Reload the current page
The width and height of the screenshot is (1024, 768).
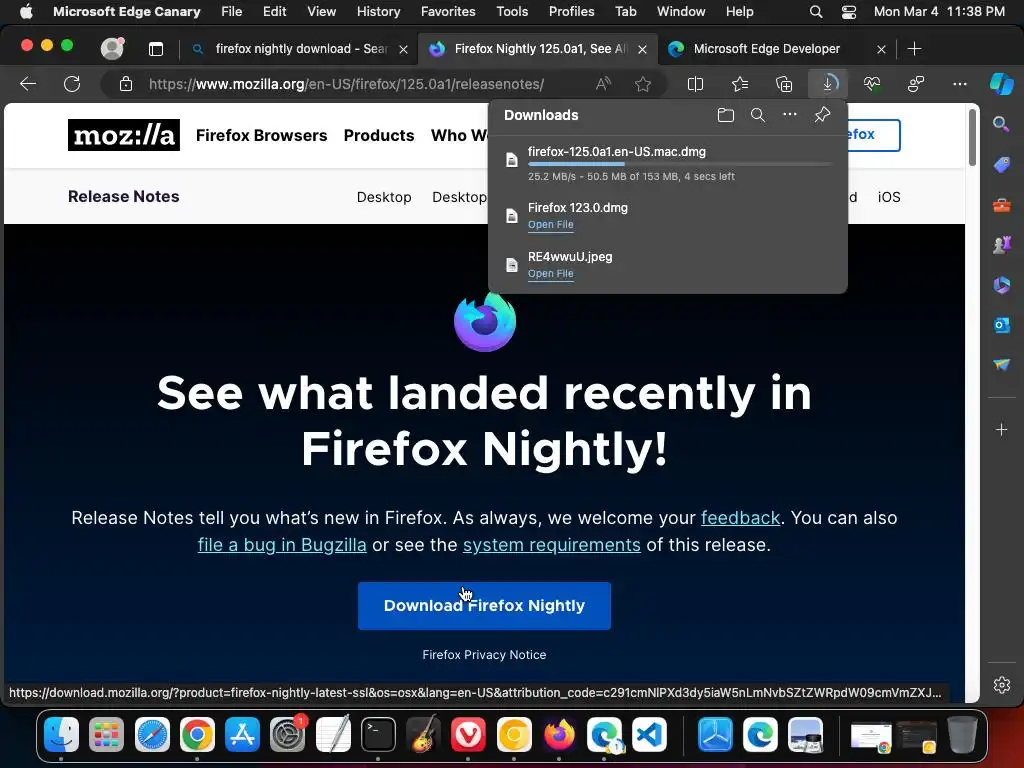click(x=72, y=84)
